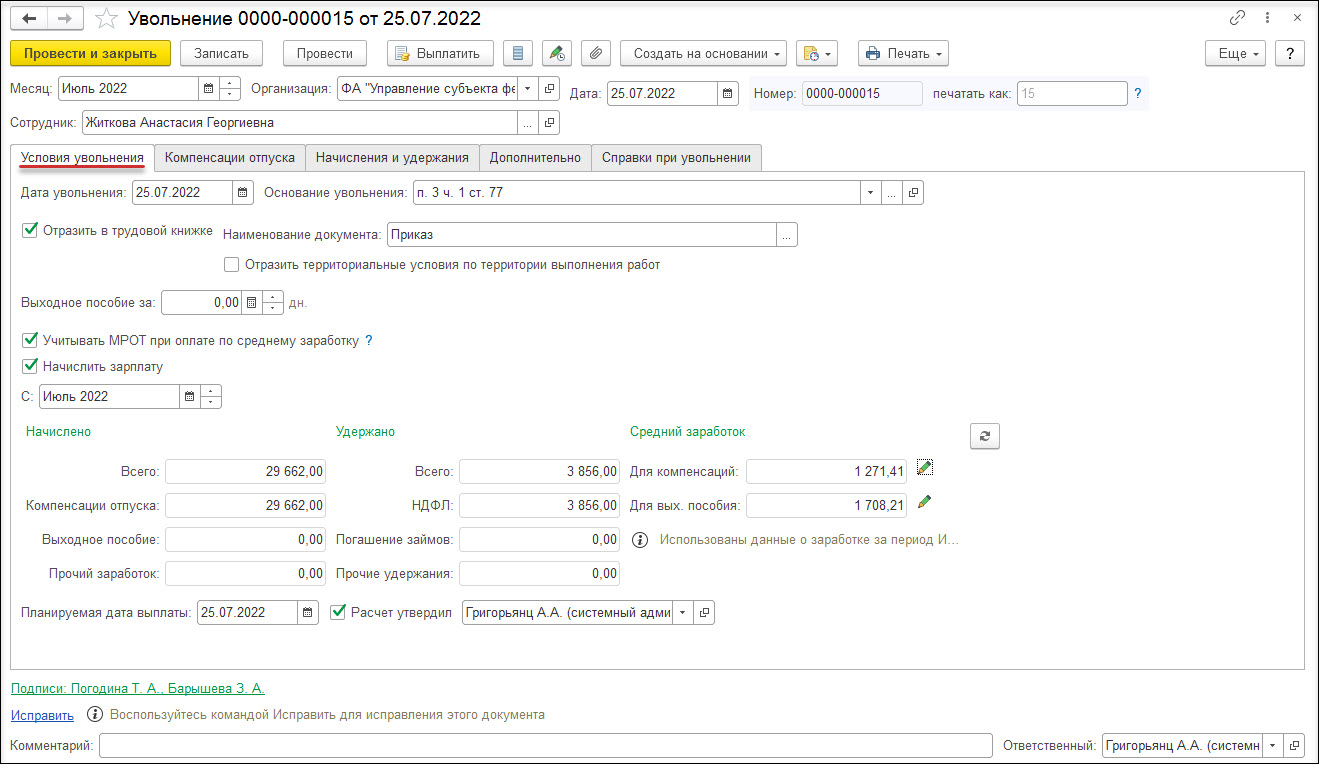Open the Начисления и удержания tab

392,157
